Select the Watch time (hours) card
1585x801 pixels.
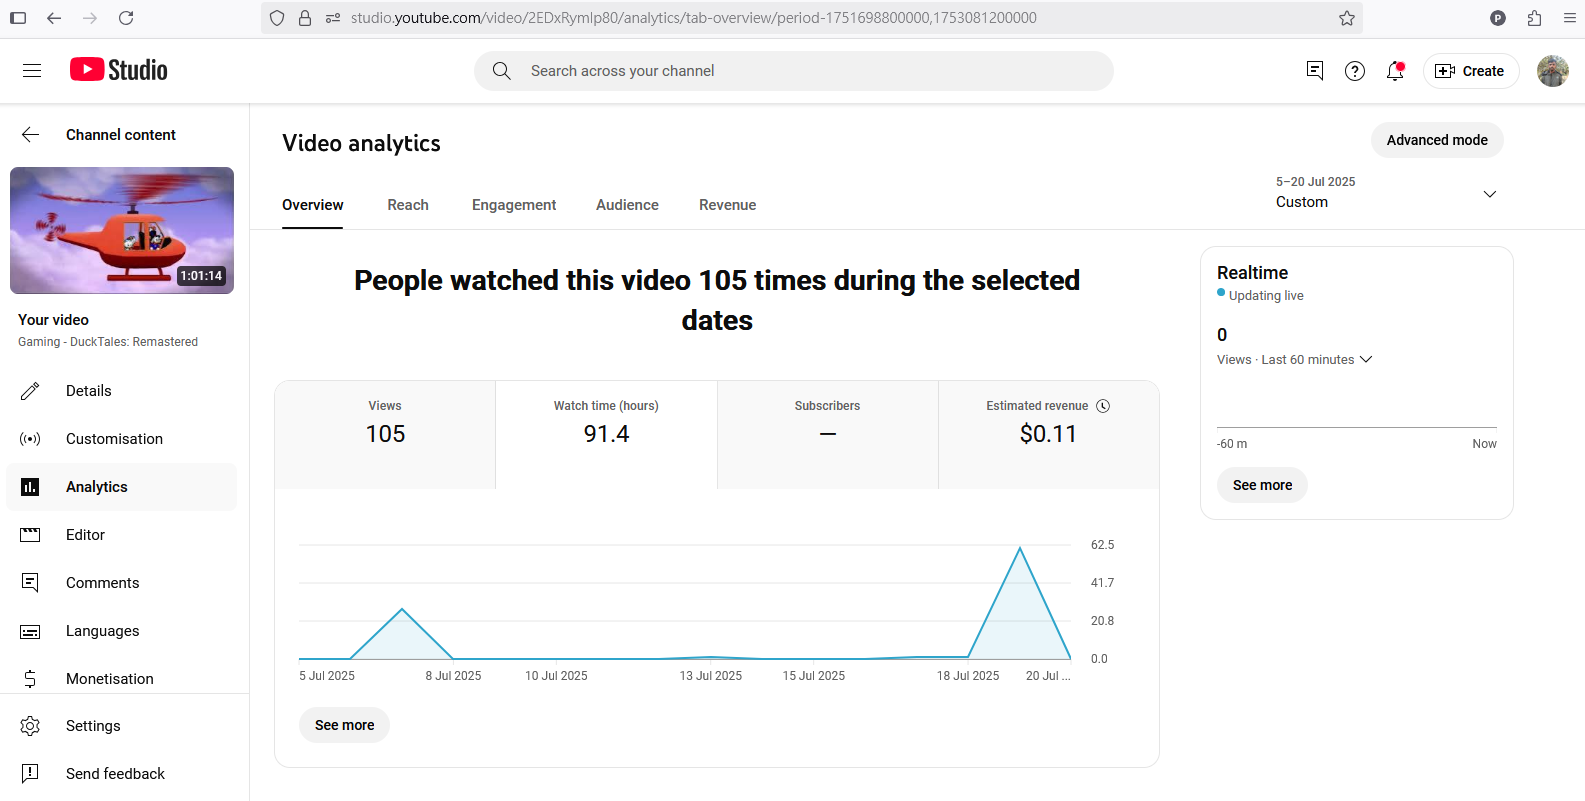coord(606,435)
